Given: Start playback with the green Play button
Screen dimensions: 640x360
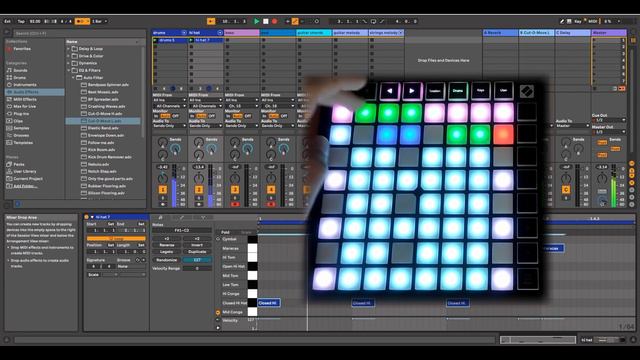Looking at the screenshot, I should [256, 21].
